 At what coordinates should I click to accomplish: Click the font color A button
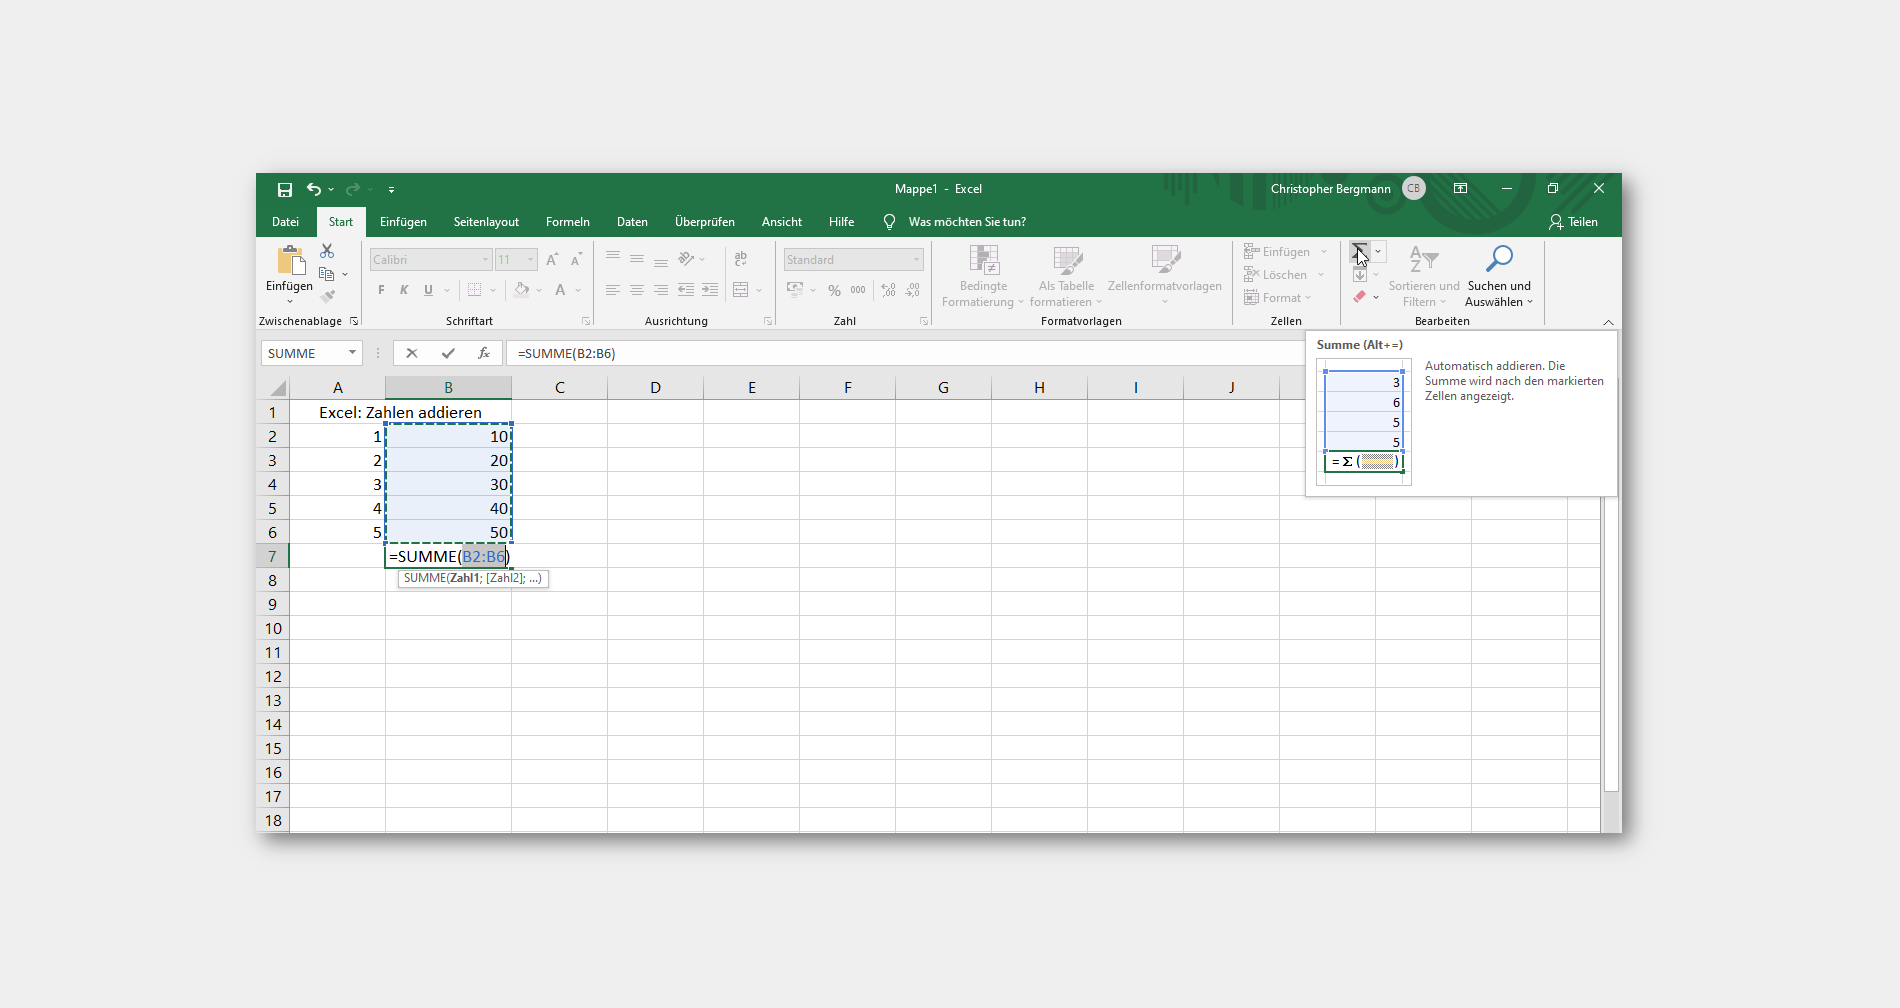click(560, 290)
